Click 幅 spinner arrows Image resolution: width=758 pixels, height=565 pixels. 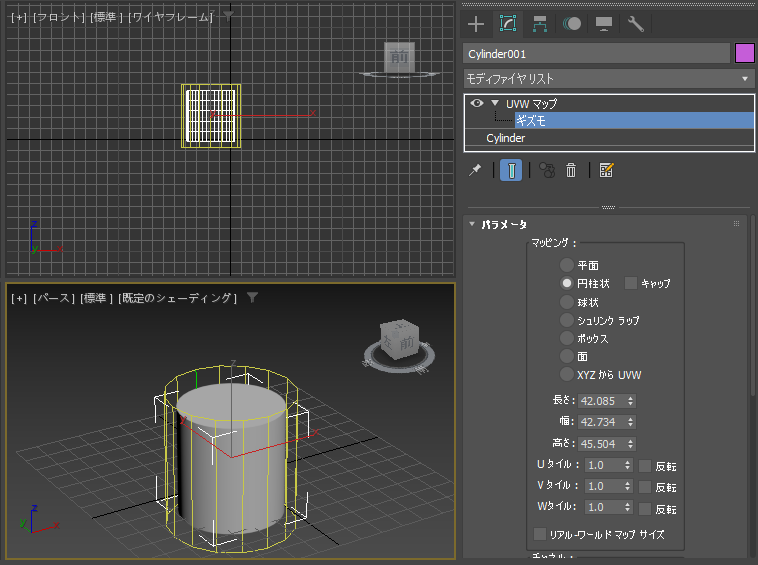[630, 422]
